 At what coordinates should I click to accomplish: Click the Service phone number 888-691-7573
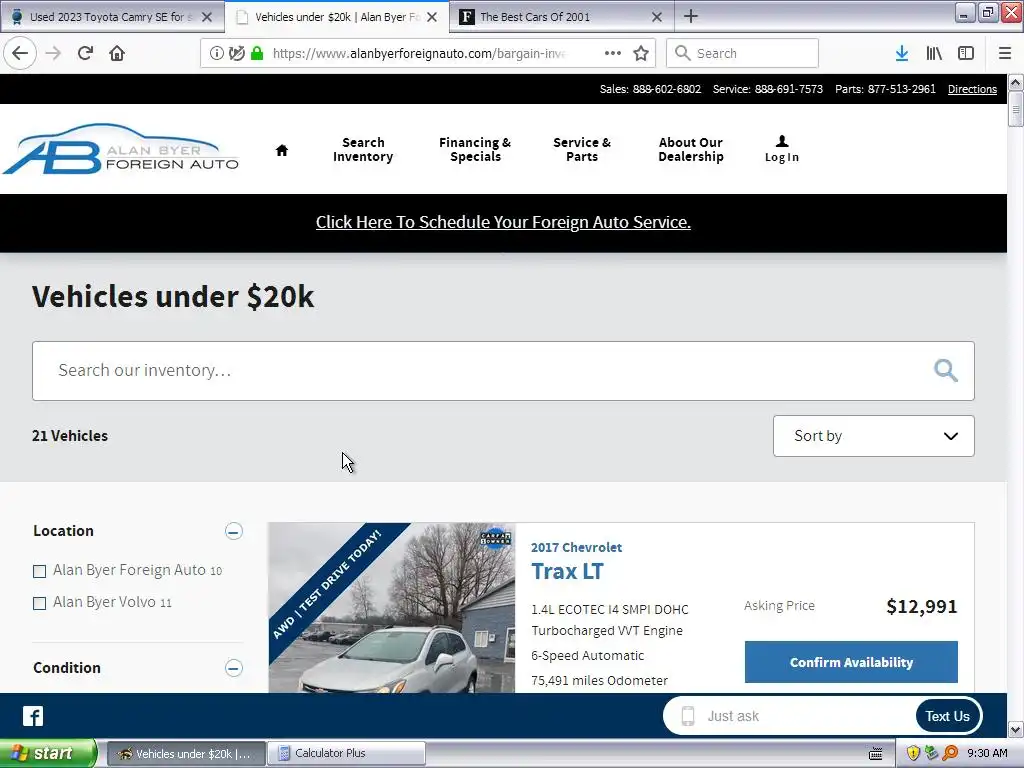788,89
